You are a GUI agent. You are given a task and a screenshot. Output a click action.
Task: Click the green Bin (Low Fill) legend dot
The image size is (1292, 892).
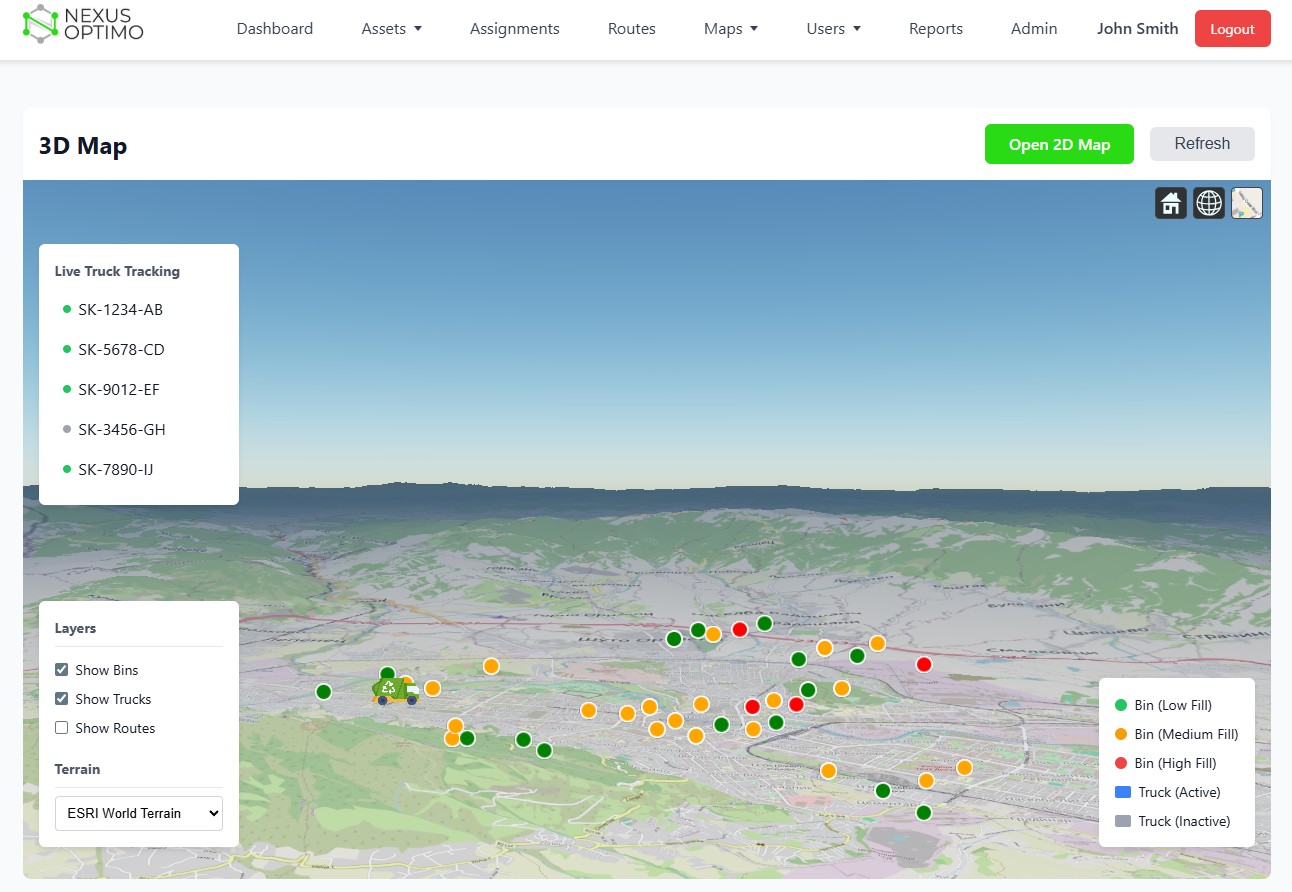click(x=1121, y=705)
